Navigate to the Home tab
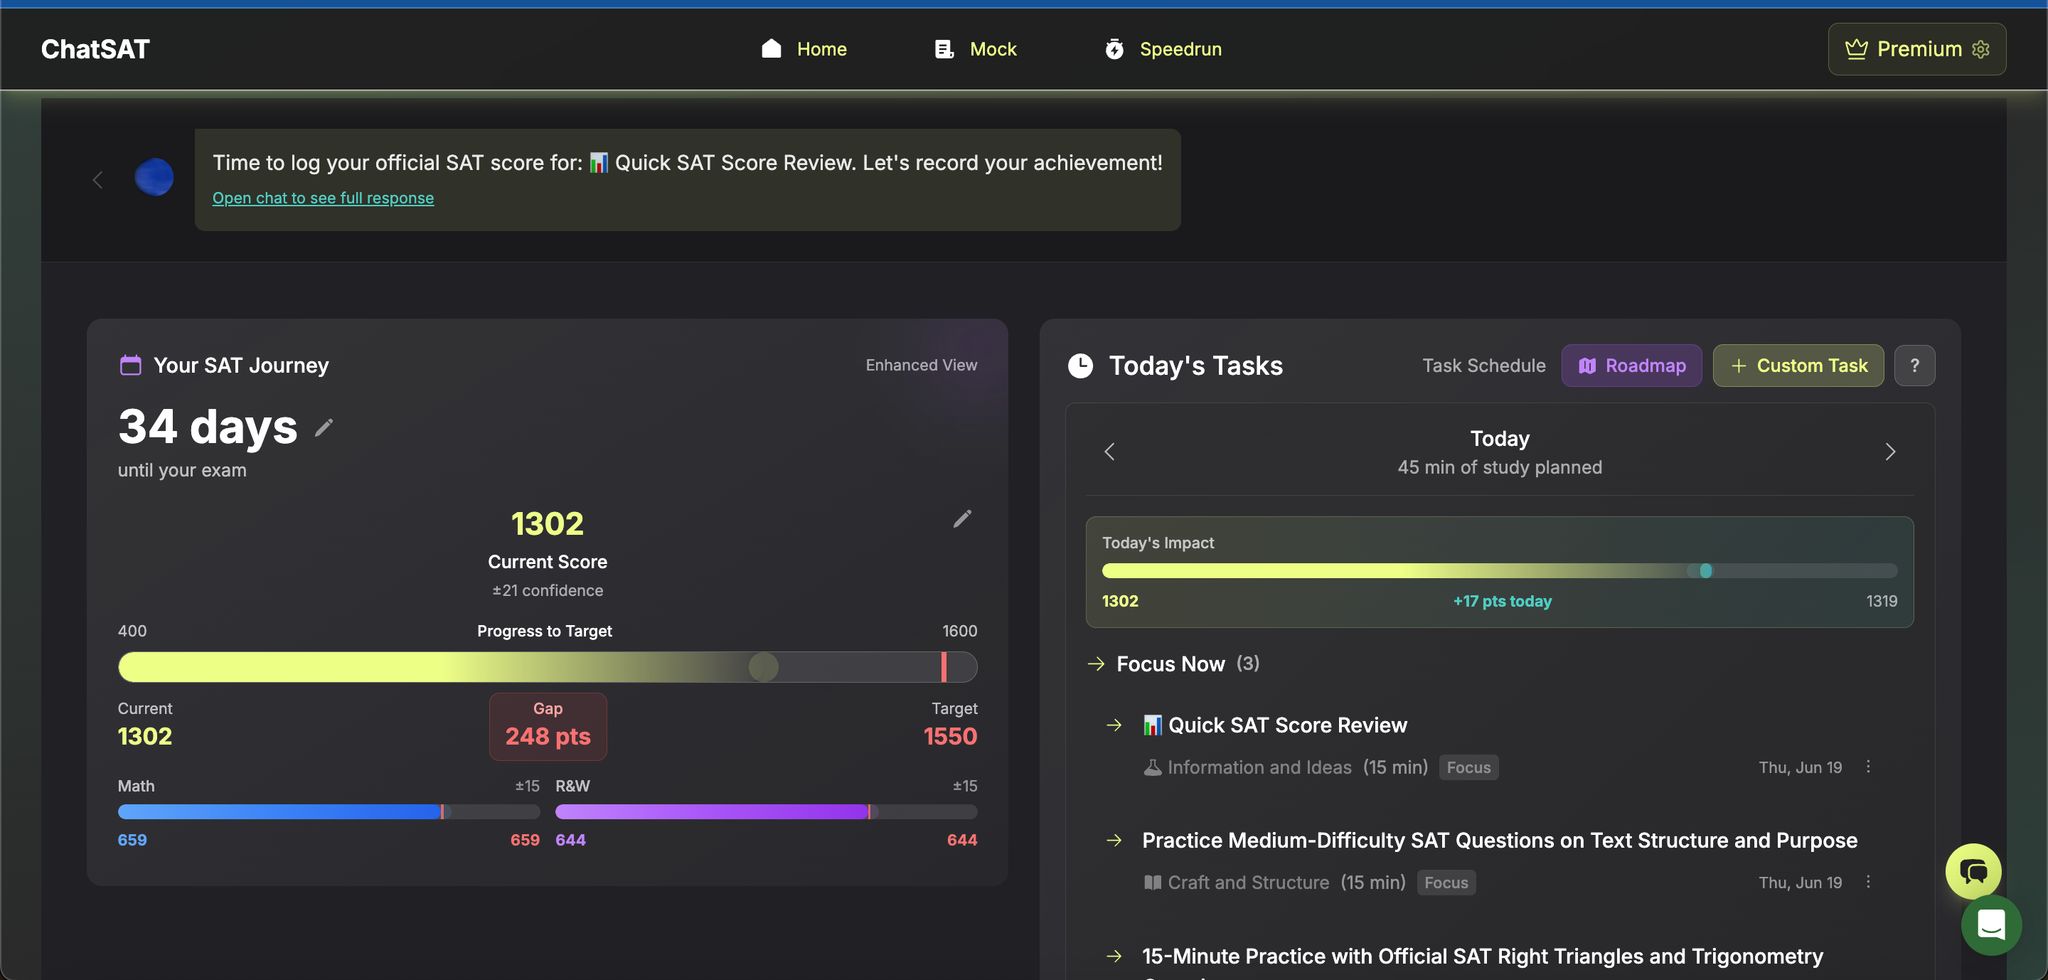This screenshot has width=2048, height=980. point(804,49)
